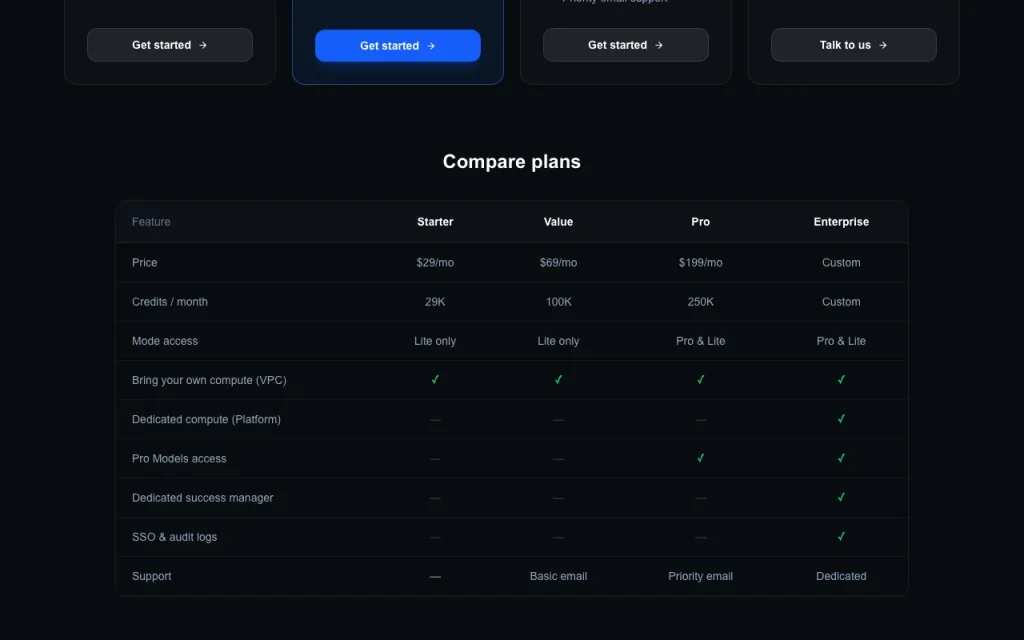Select the Enterprise column header
1024x640 pixels.
point(841,222)
